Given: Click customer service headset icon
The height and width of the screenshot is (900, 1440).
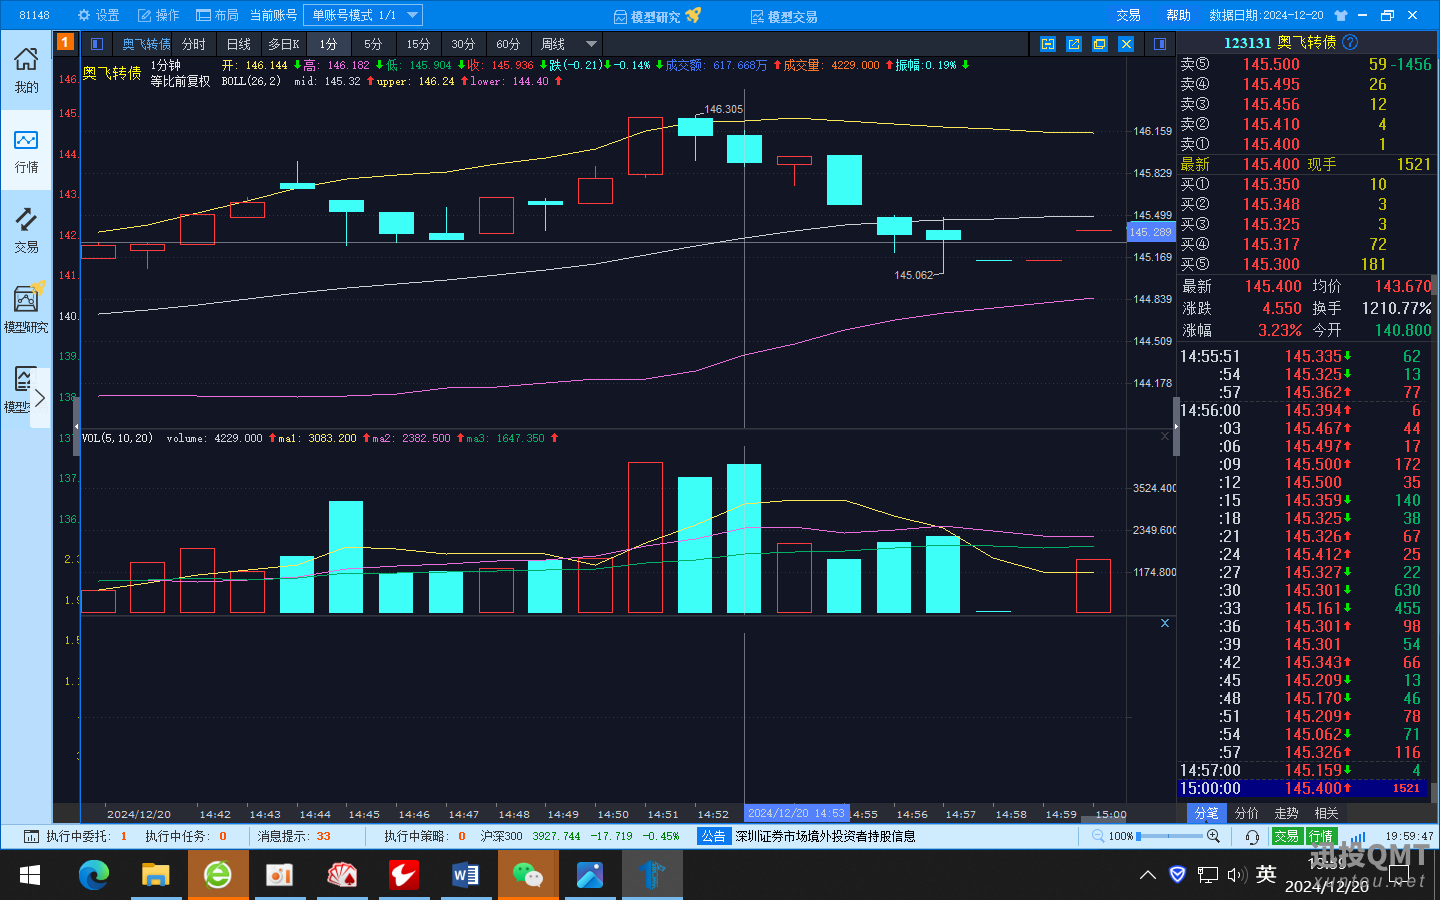Looking at the screenshot, I should pyautogui.click(x=1252, y=837).
